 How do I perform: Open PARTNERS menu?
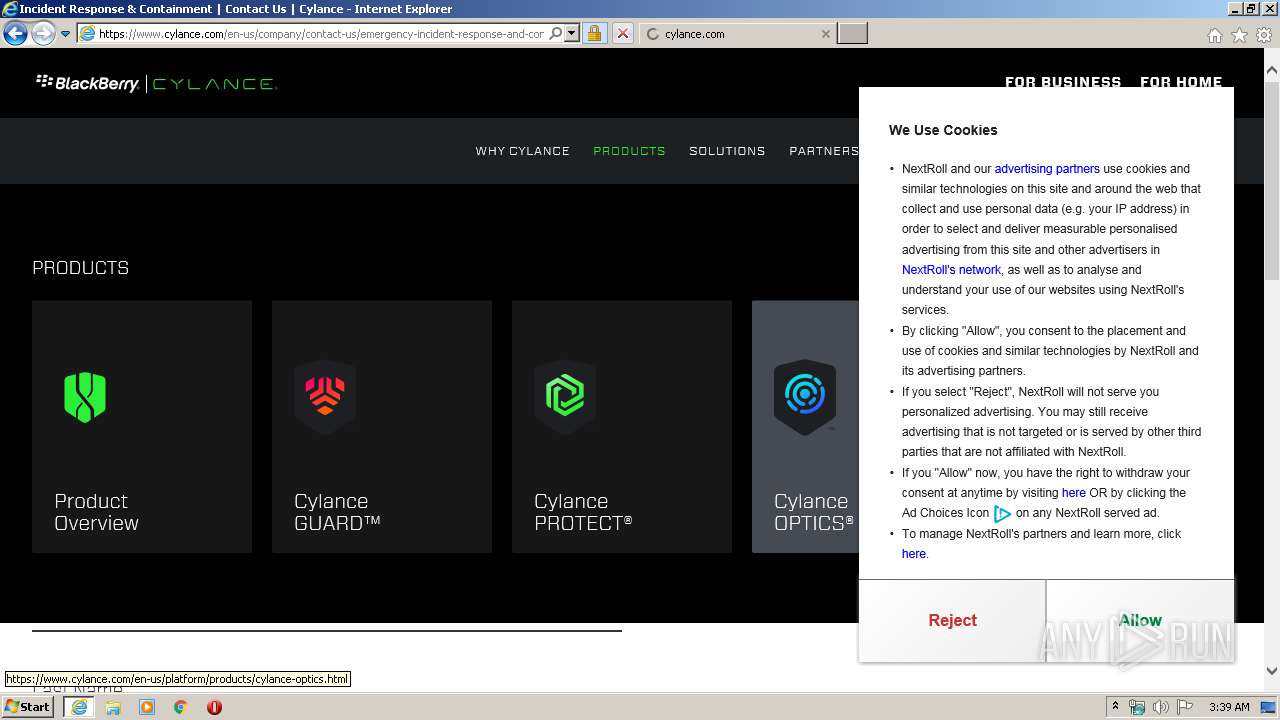[x=823, y=151]
